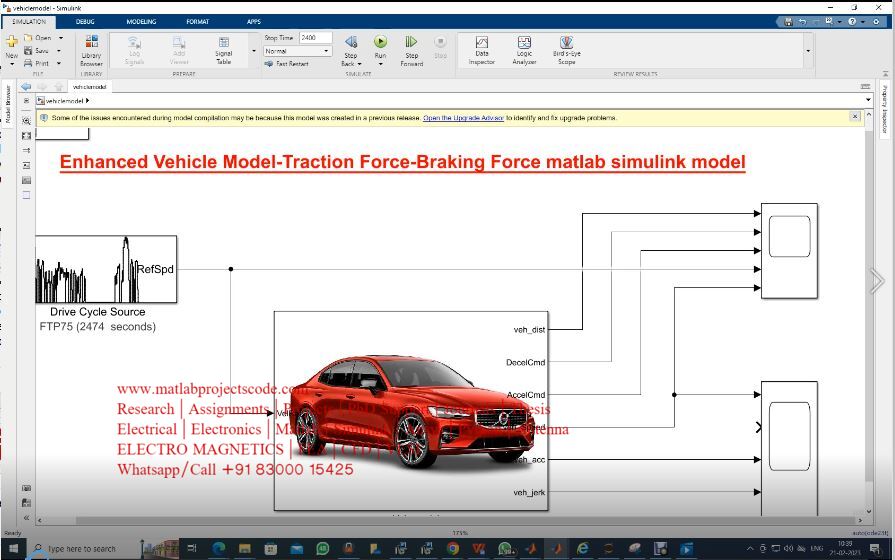The width and height of the screenshot is (895, 560).
Task: Expand the Normal simulation mode dropdown
Action: (326, 51)
